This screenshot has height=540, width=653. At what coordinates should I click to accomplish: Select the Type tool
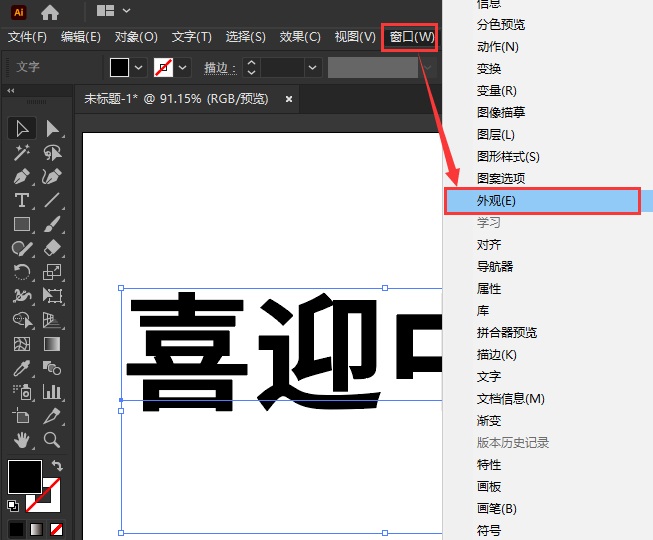[22, 200]
